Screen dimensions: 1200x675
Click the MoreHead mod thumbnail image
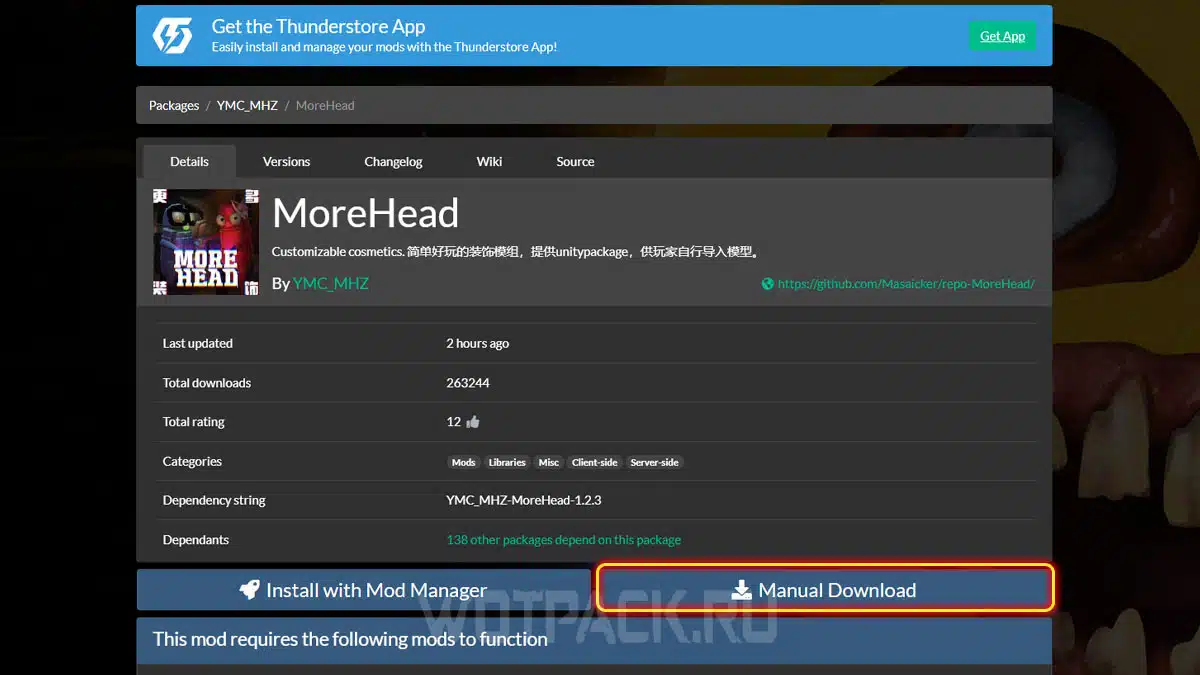pyautogui.click(x=206, y=242)
